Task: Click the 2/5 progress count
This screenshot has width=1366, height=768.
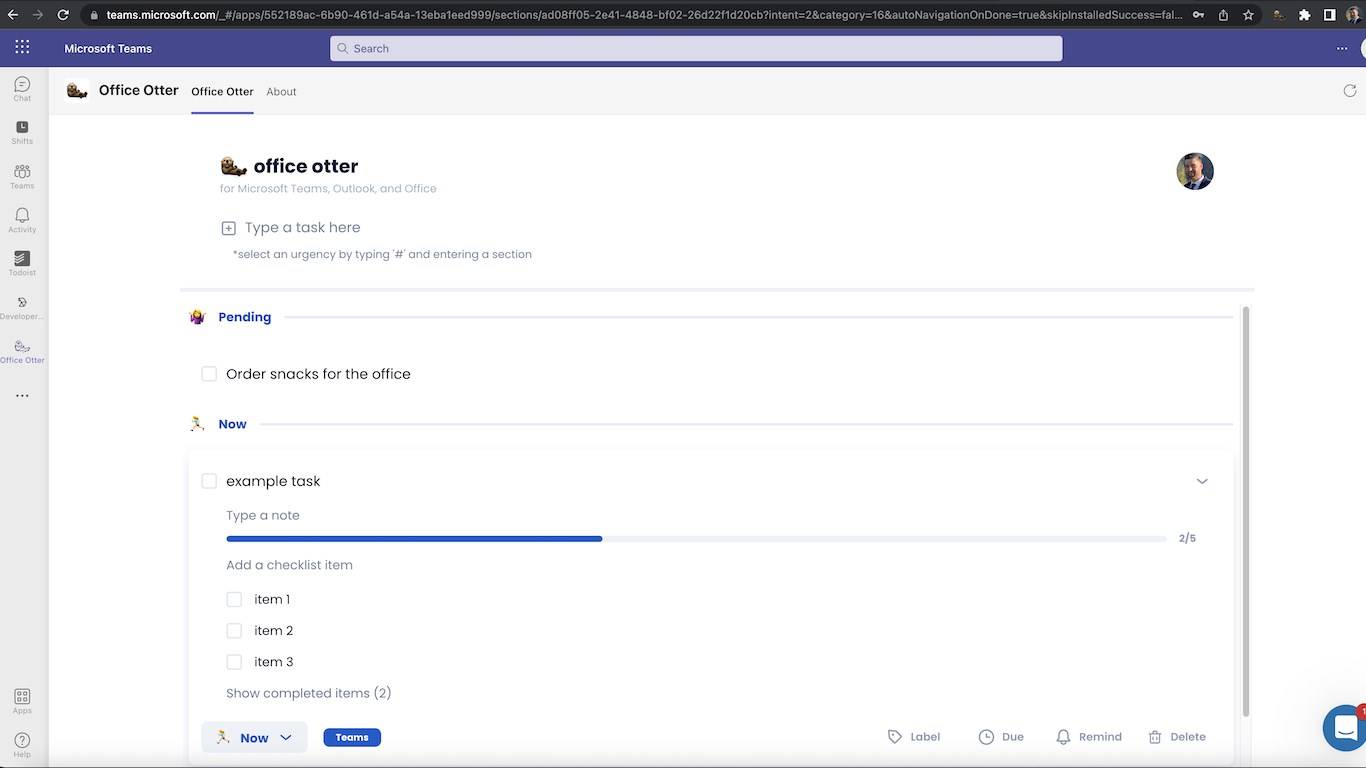Action: [1187, 539]
